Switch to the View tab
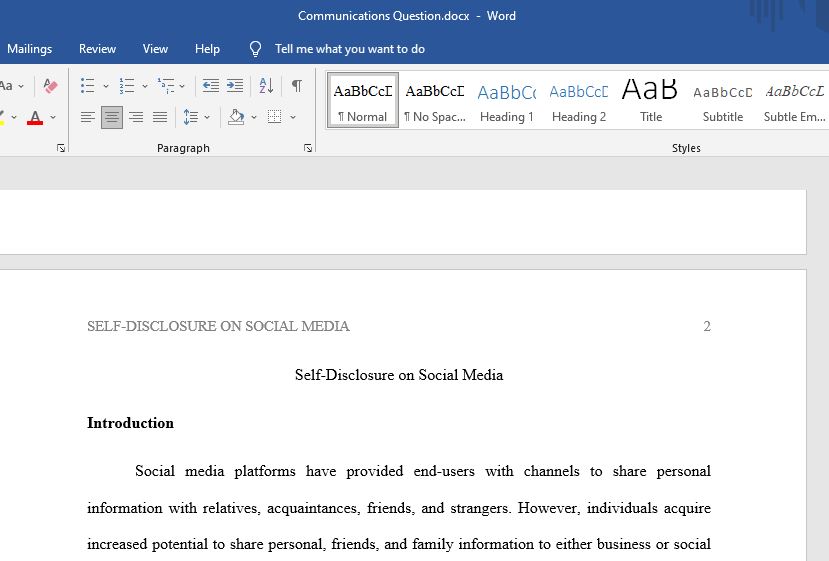829x561 pixels. [155, 49]
